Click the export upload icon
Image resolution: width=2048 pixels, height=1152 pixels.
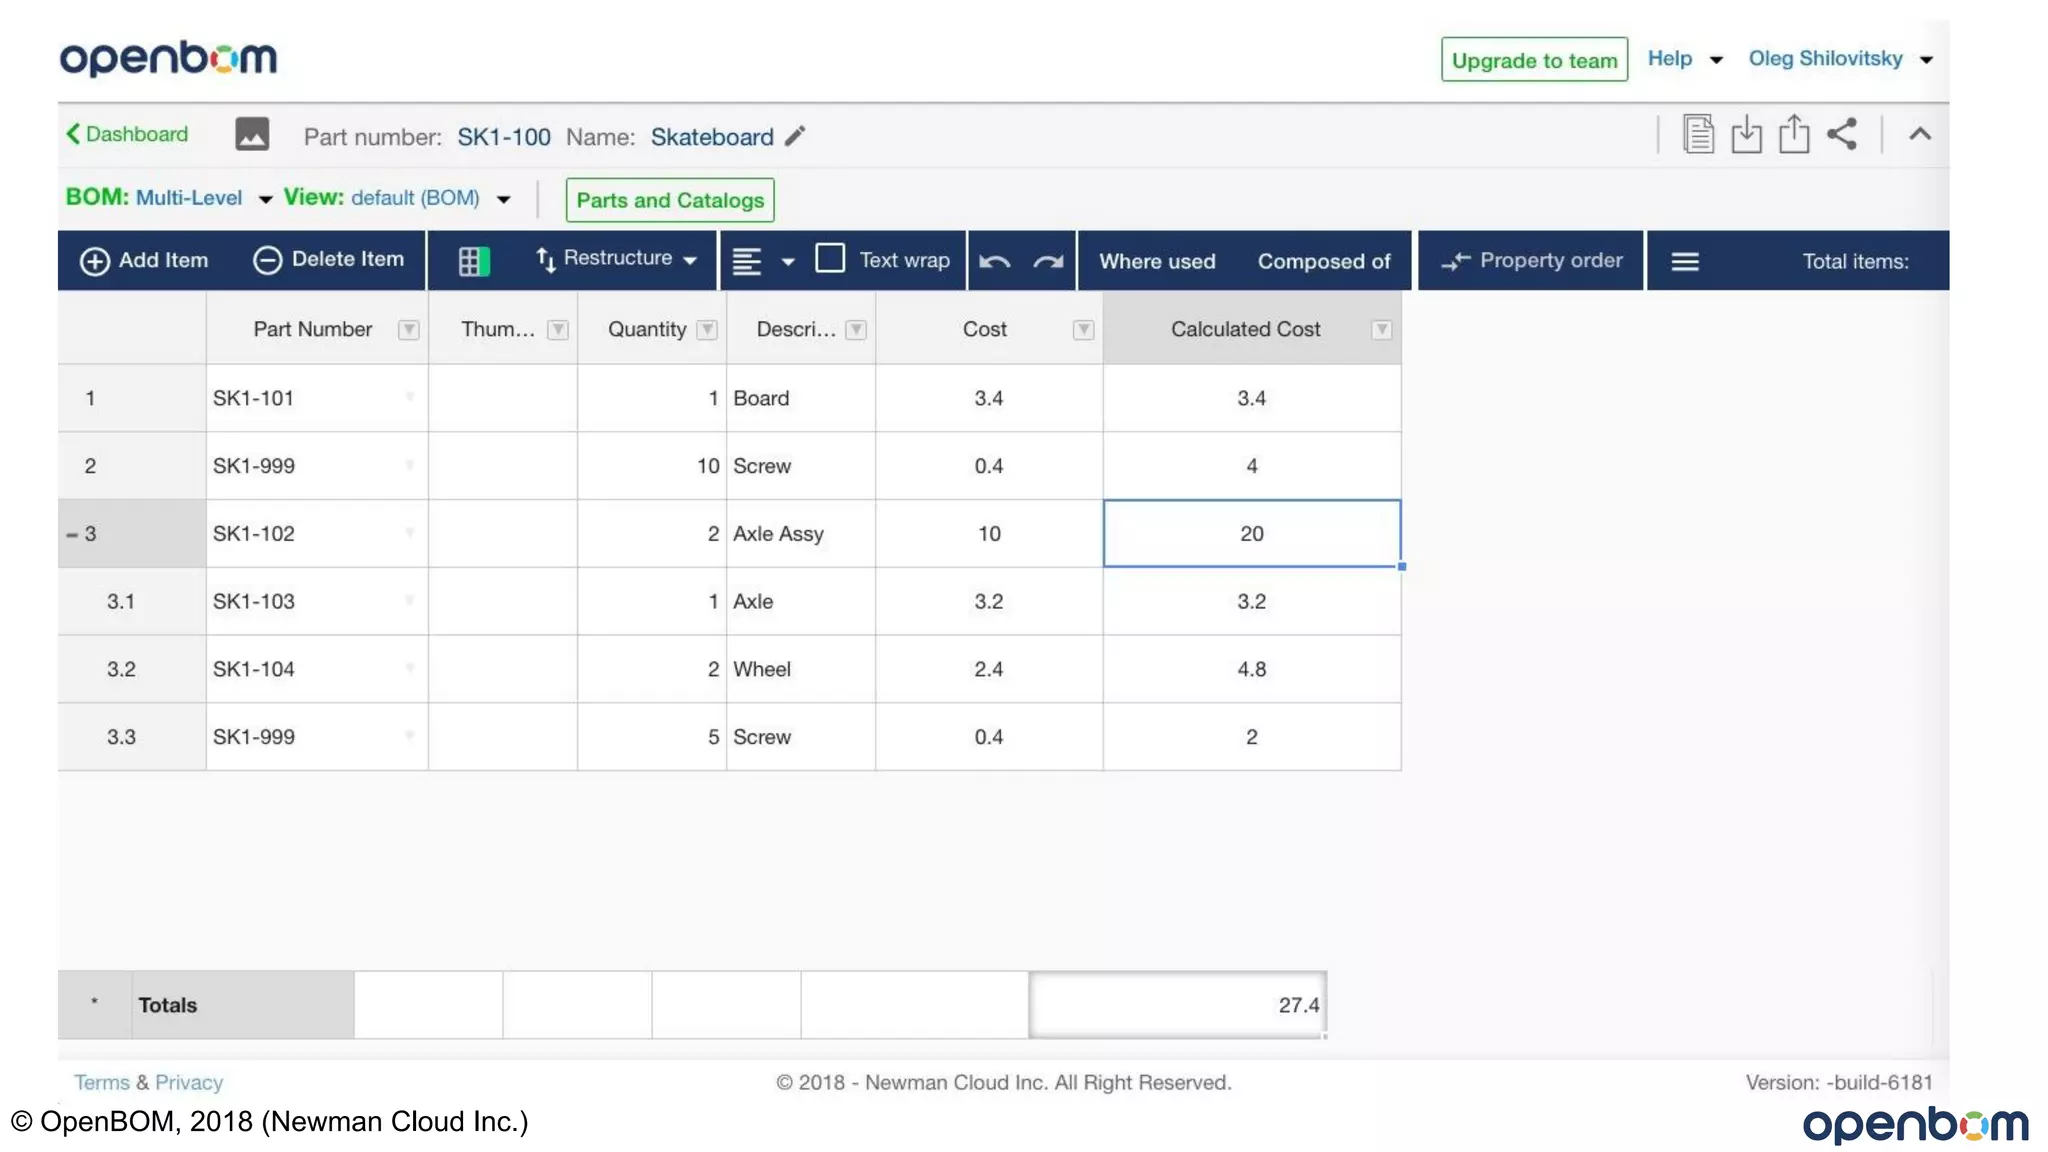click(1794, 134)
